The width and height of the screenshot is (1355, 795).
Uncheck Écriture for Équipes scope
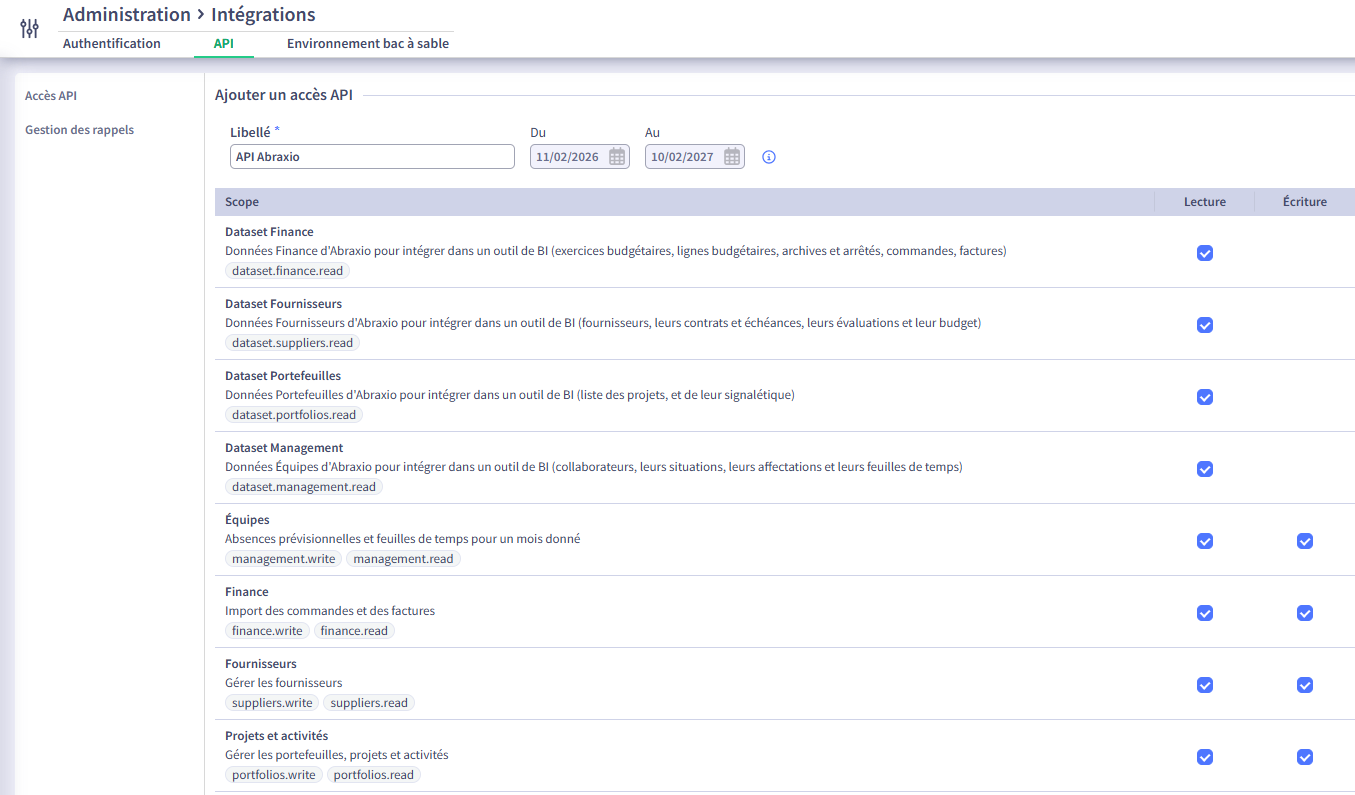click(x=1305, y=541)
